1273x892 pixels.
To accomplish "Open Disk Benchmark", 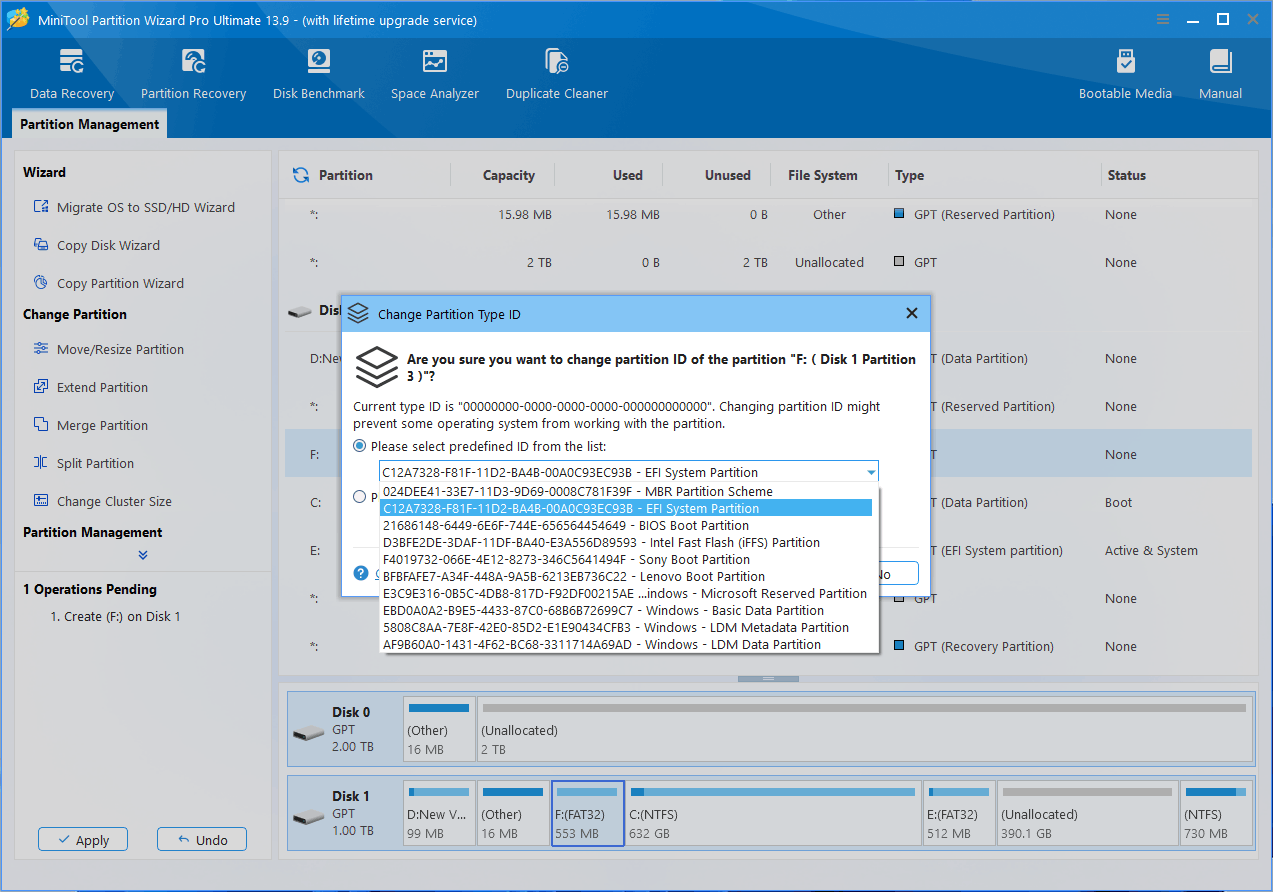I will [x=318, y=75].
